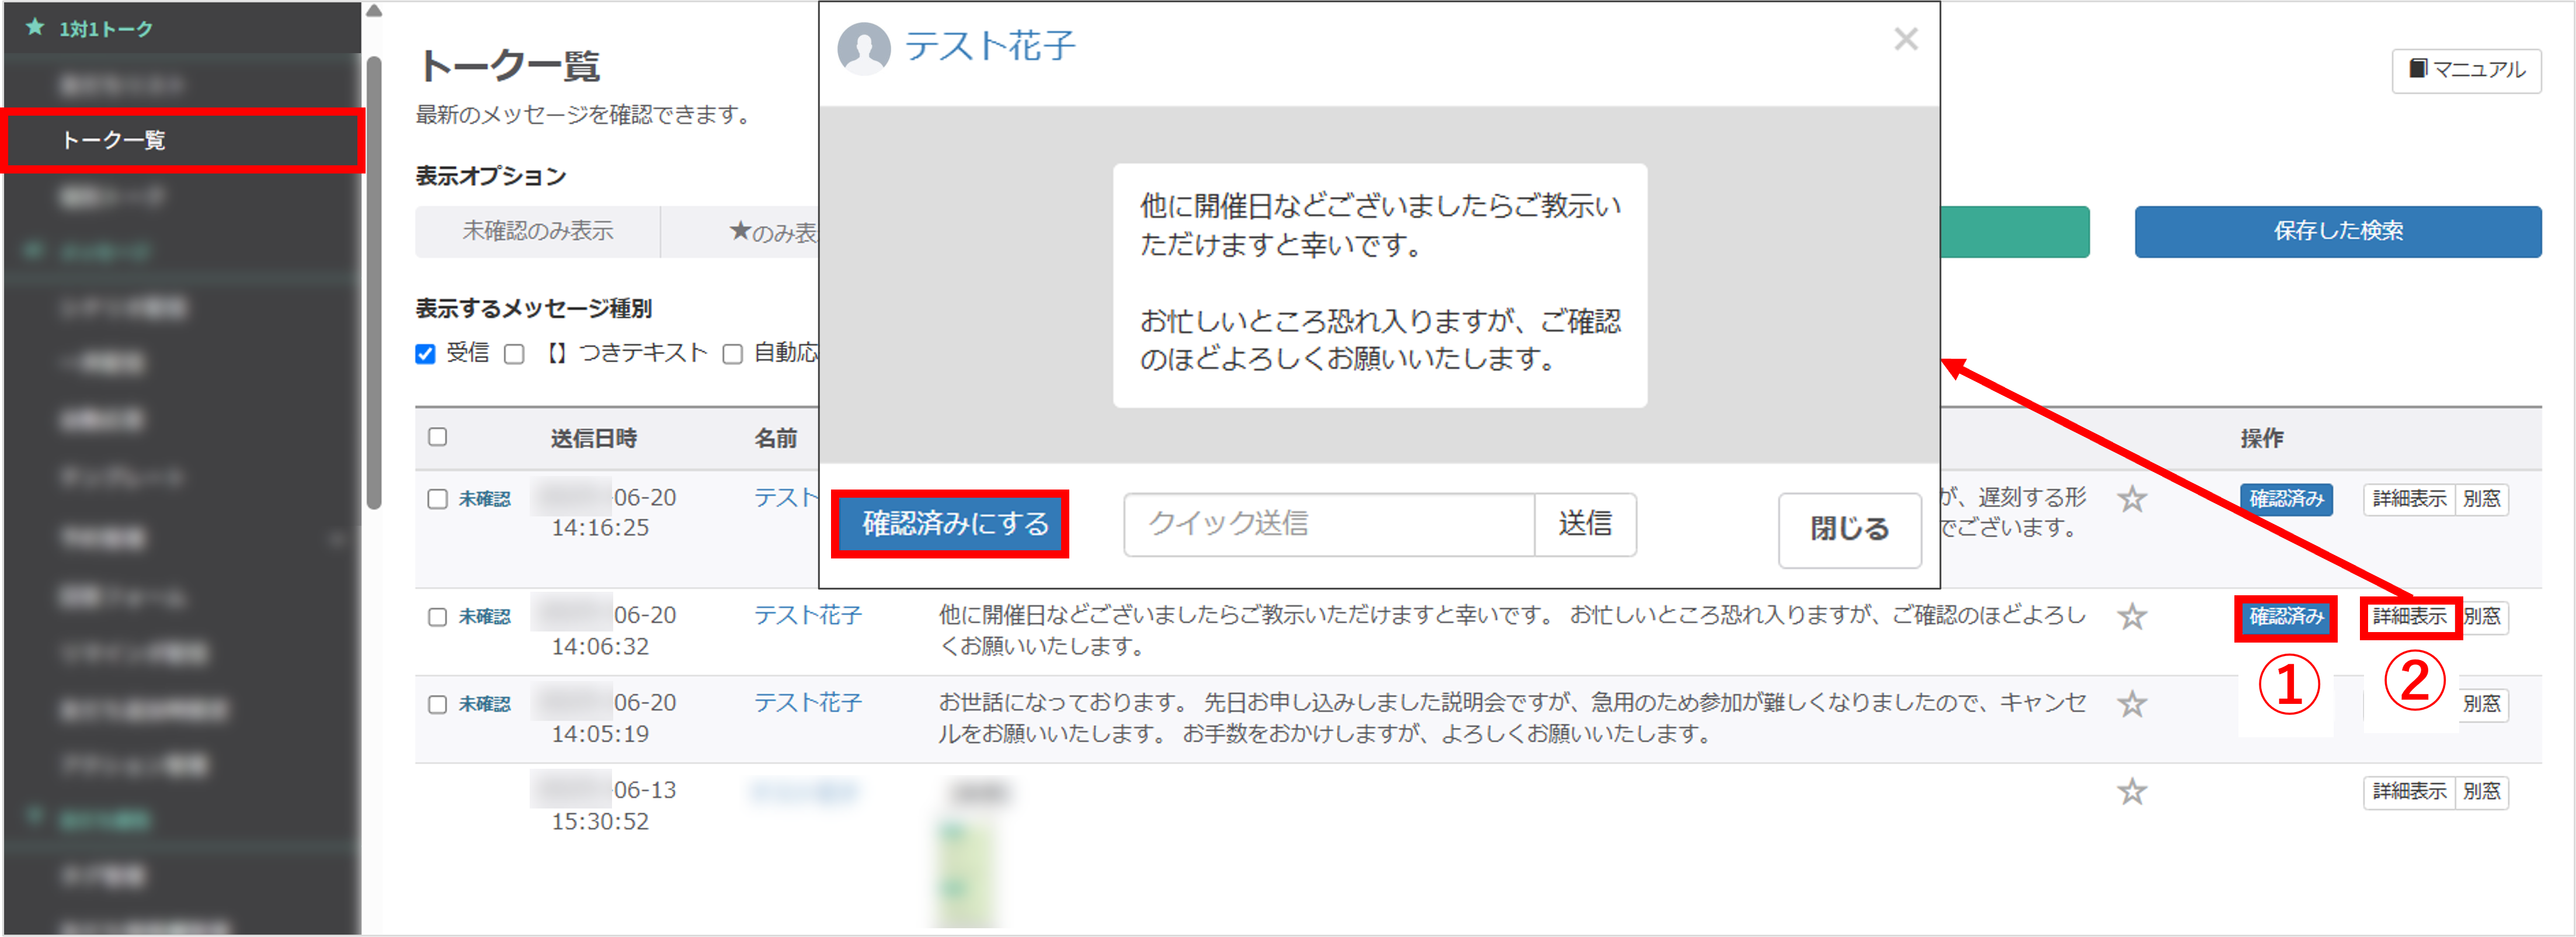
Task: Click the 閉じる button in the dialog
Action: pos(1849,530)
